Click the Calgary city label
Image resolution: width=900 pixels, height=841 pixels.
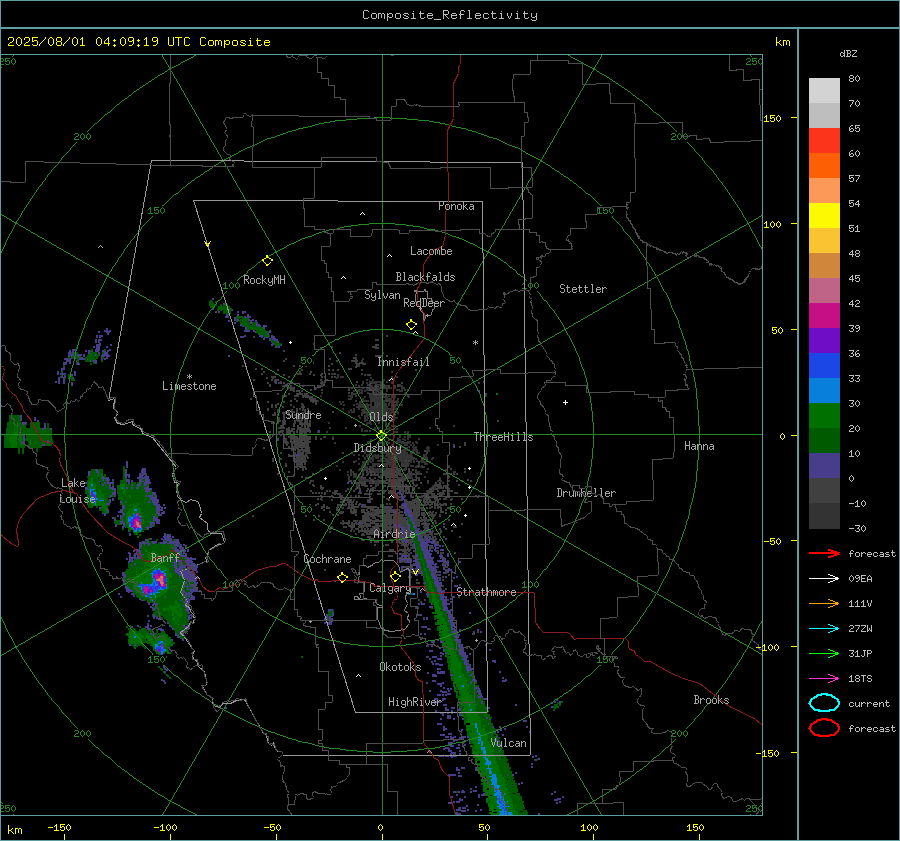390,588
